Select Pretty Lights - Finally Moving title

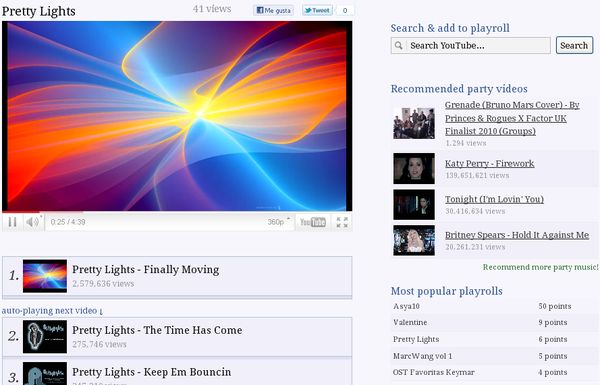(x=145, y=270)
